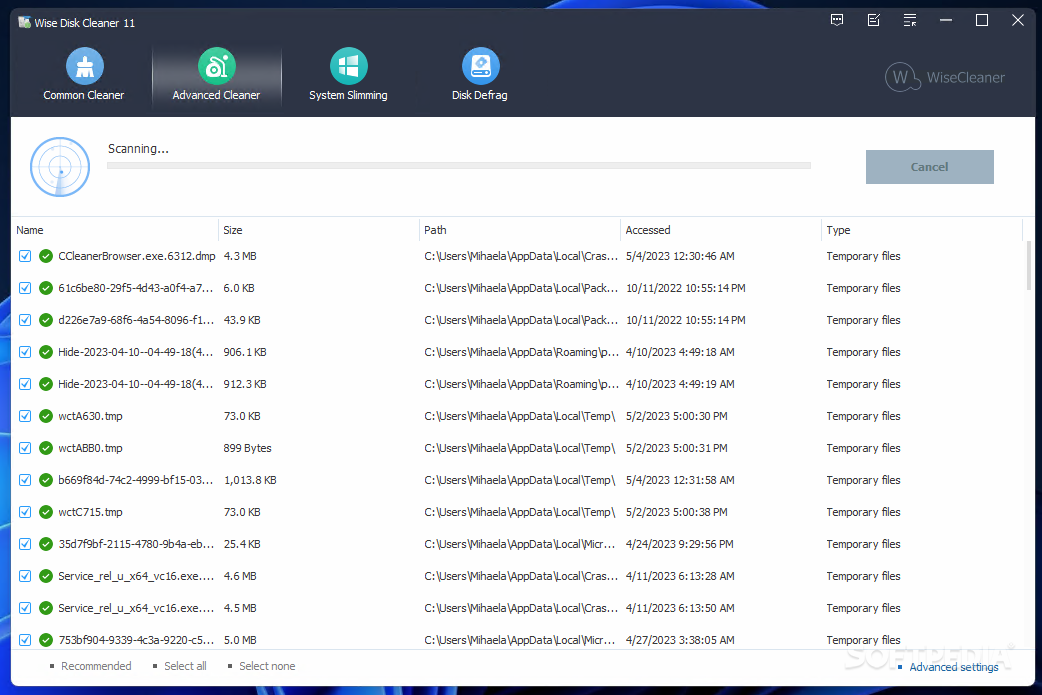Click the file list vertical scrollbar
The height and width of the screenshot is (695, 1042).
(x=1029, y=266)
